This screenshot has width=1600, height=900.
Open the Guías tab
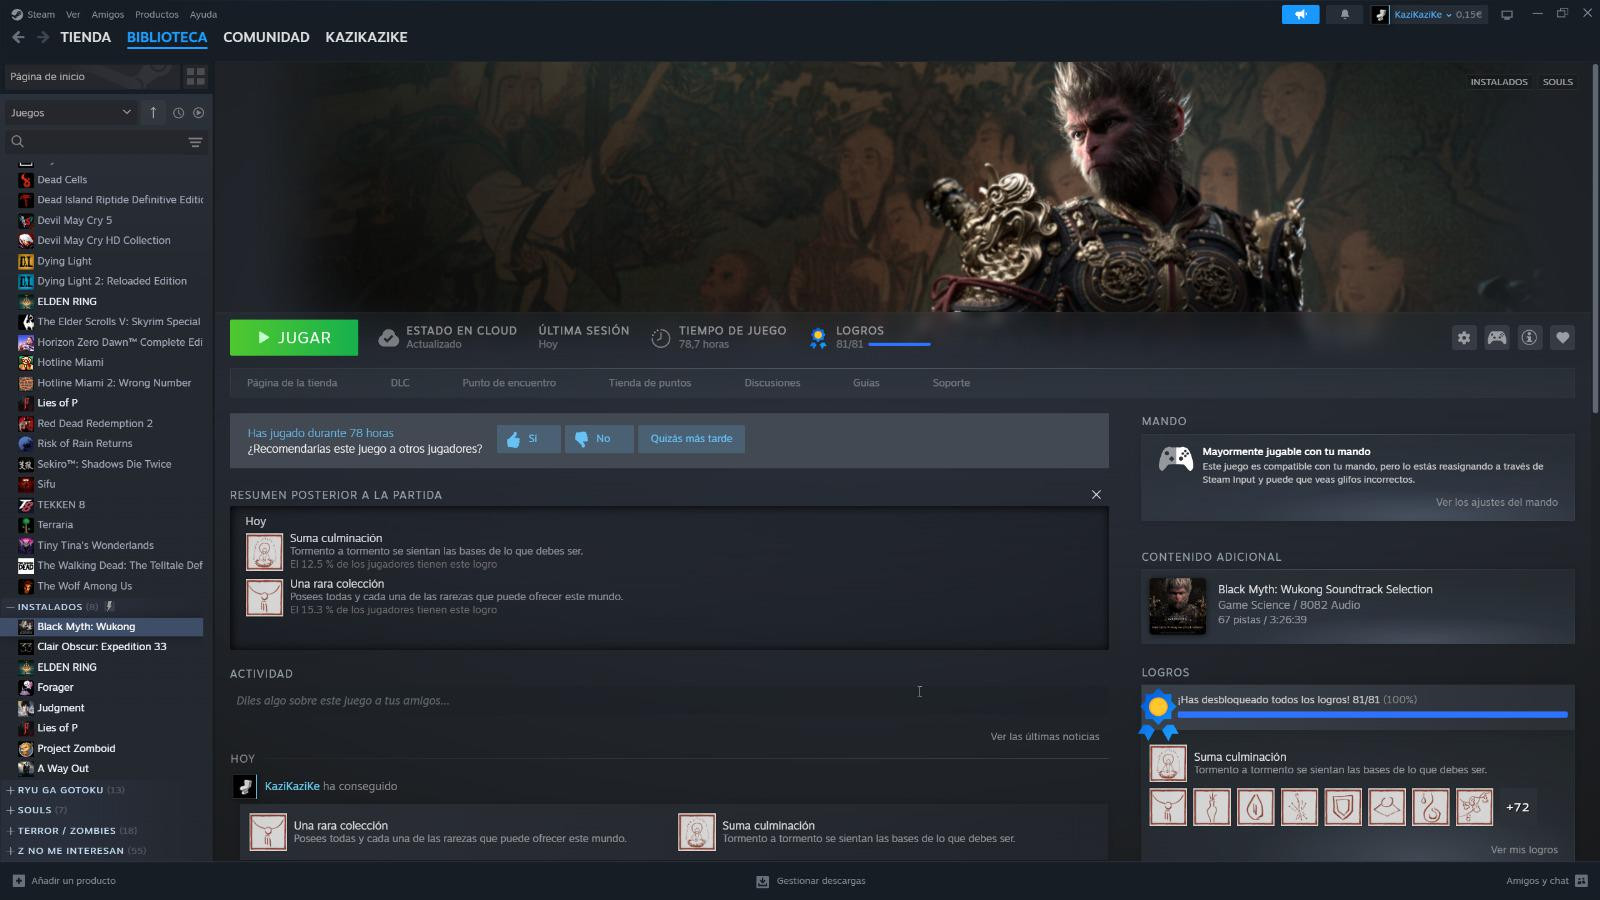tap(866, 383)
